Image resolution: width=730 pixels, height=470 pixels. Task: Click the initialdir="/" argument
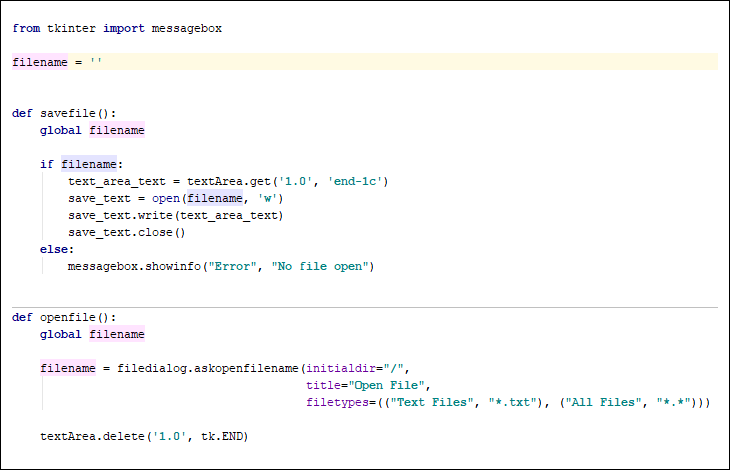[x=355, y=368]
